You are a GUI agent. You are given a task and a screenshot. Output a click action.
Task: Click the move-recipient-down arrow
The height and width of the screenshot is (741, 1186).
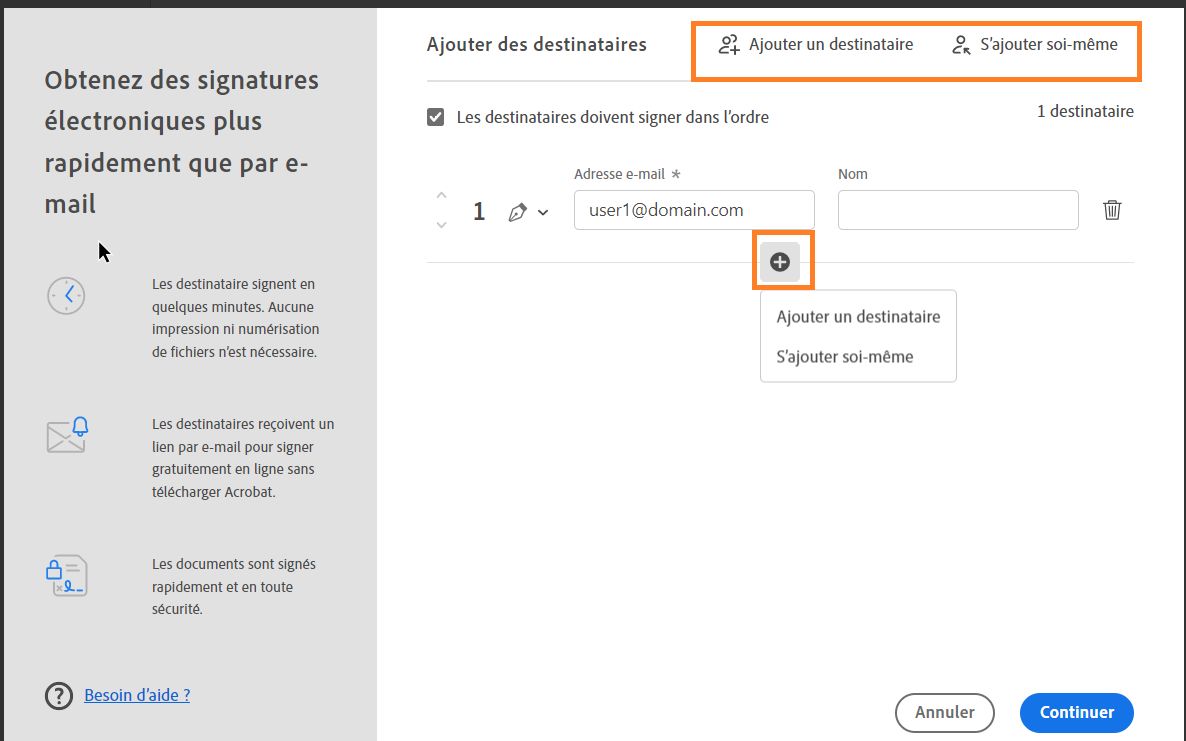click(x=441, y=225)
